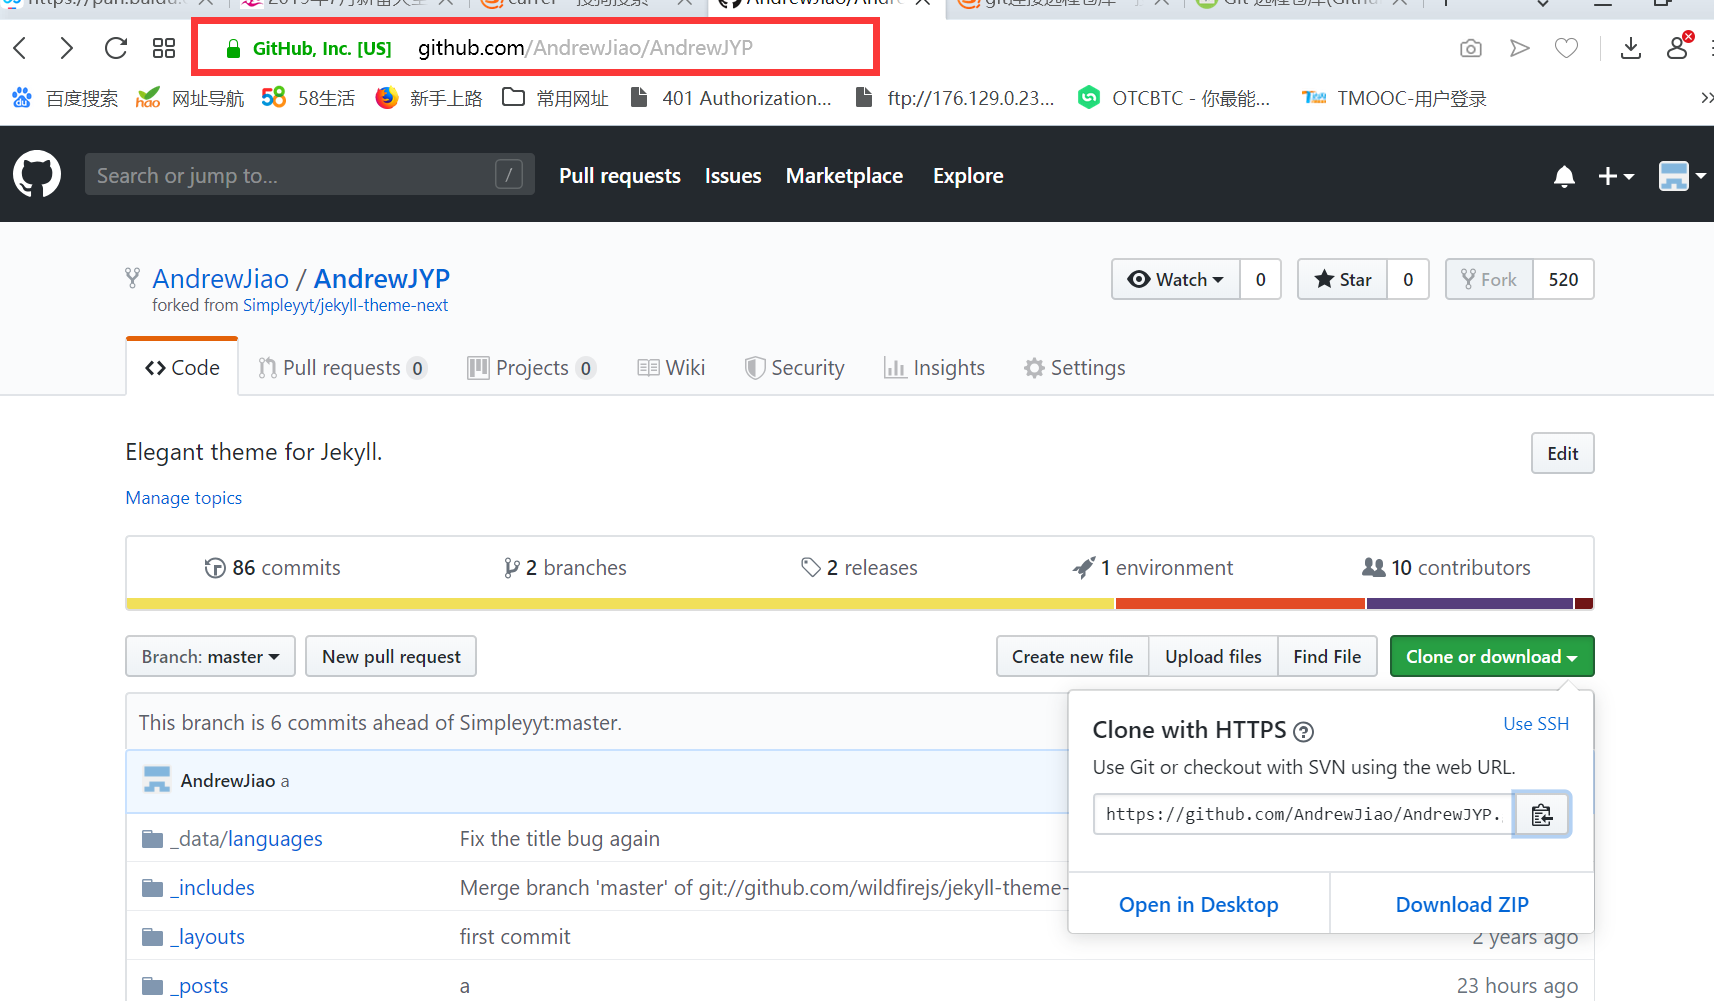Screen dimensions: 1714x1001
Task: Open the OTCBTC bookmark
Action: pyautogui.click(x=1173, y=98)
